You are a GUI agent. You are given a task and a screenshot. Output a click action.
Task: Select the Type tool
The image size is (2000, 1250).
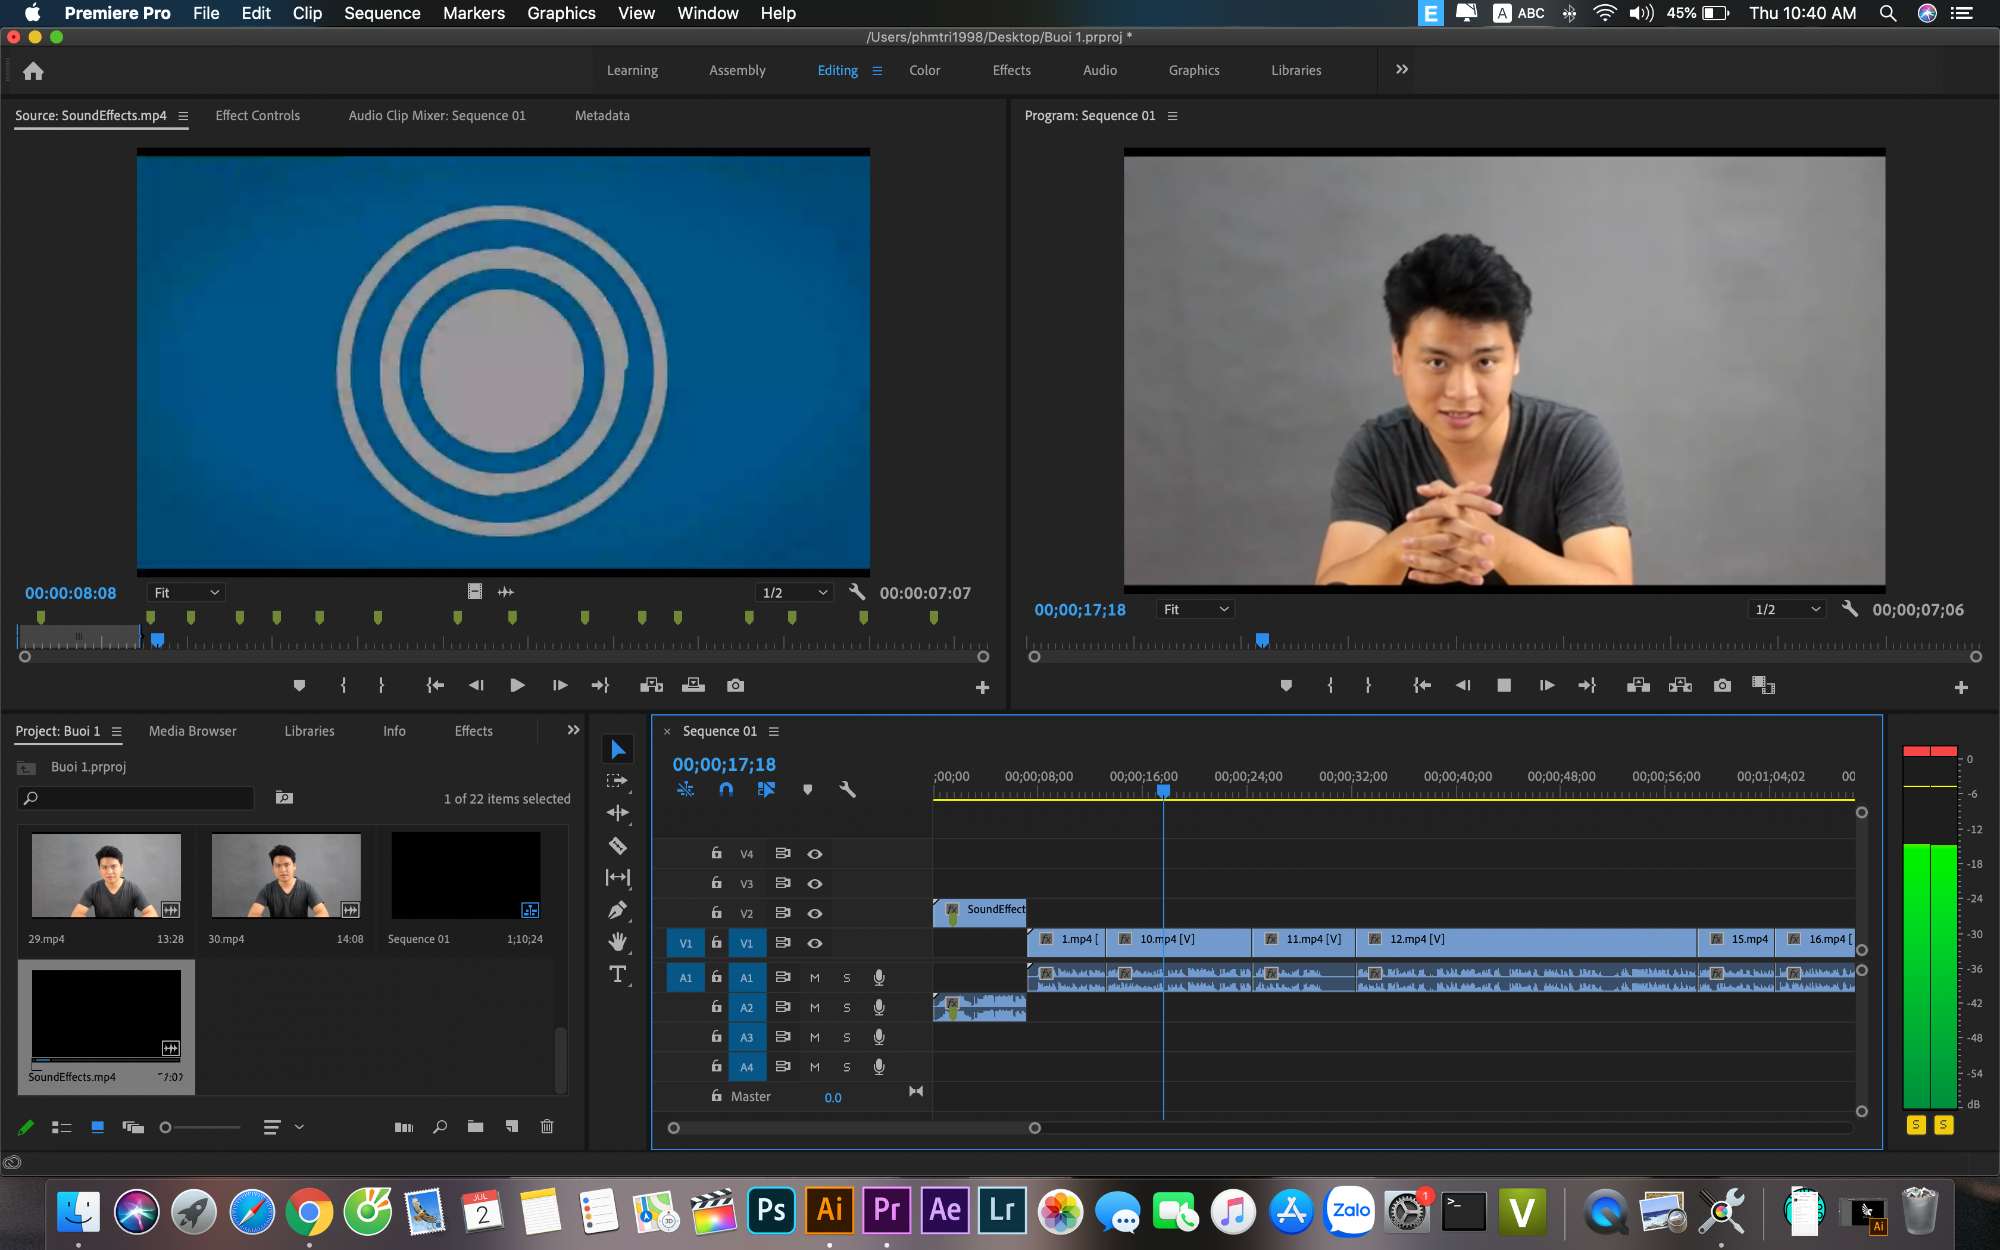tap(618, 975)
